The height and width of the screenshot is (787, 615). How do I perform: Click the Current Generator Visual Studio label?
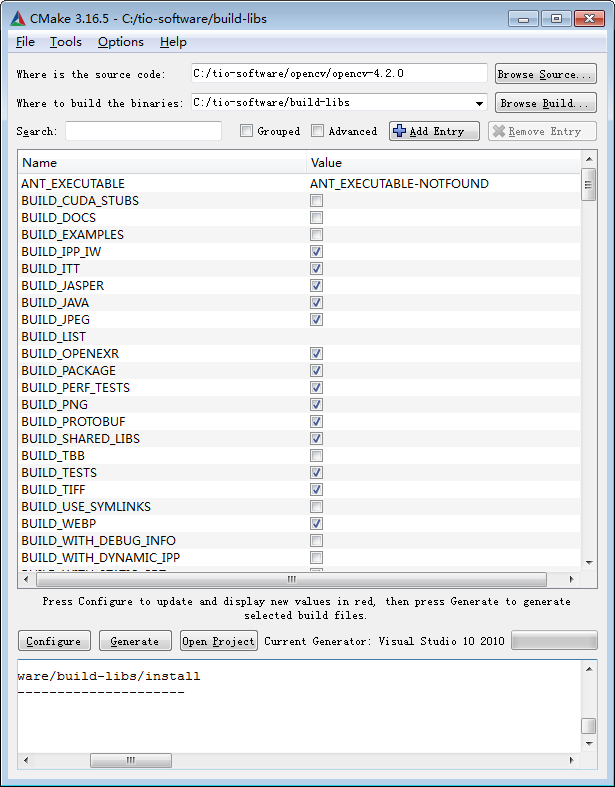384,641
